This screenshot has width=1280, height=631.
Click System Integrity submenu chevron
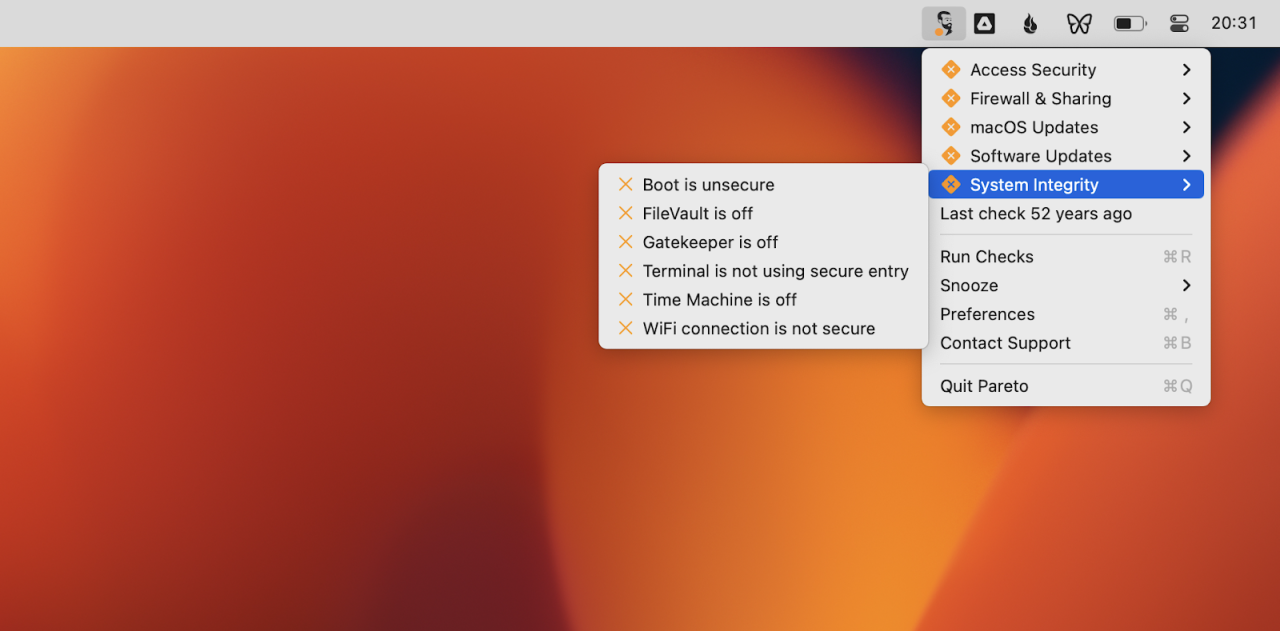(x=1186, y=185)
